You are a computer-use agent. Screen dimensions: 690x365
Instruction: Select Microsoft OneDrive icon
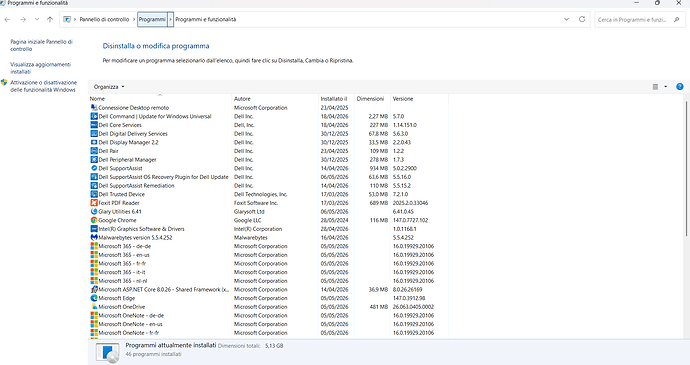[94, 307]
